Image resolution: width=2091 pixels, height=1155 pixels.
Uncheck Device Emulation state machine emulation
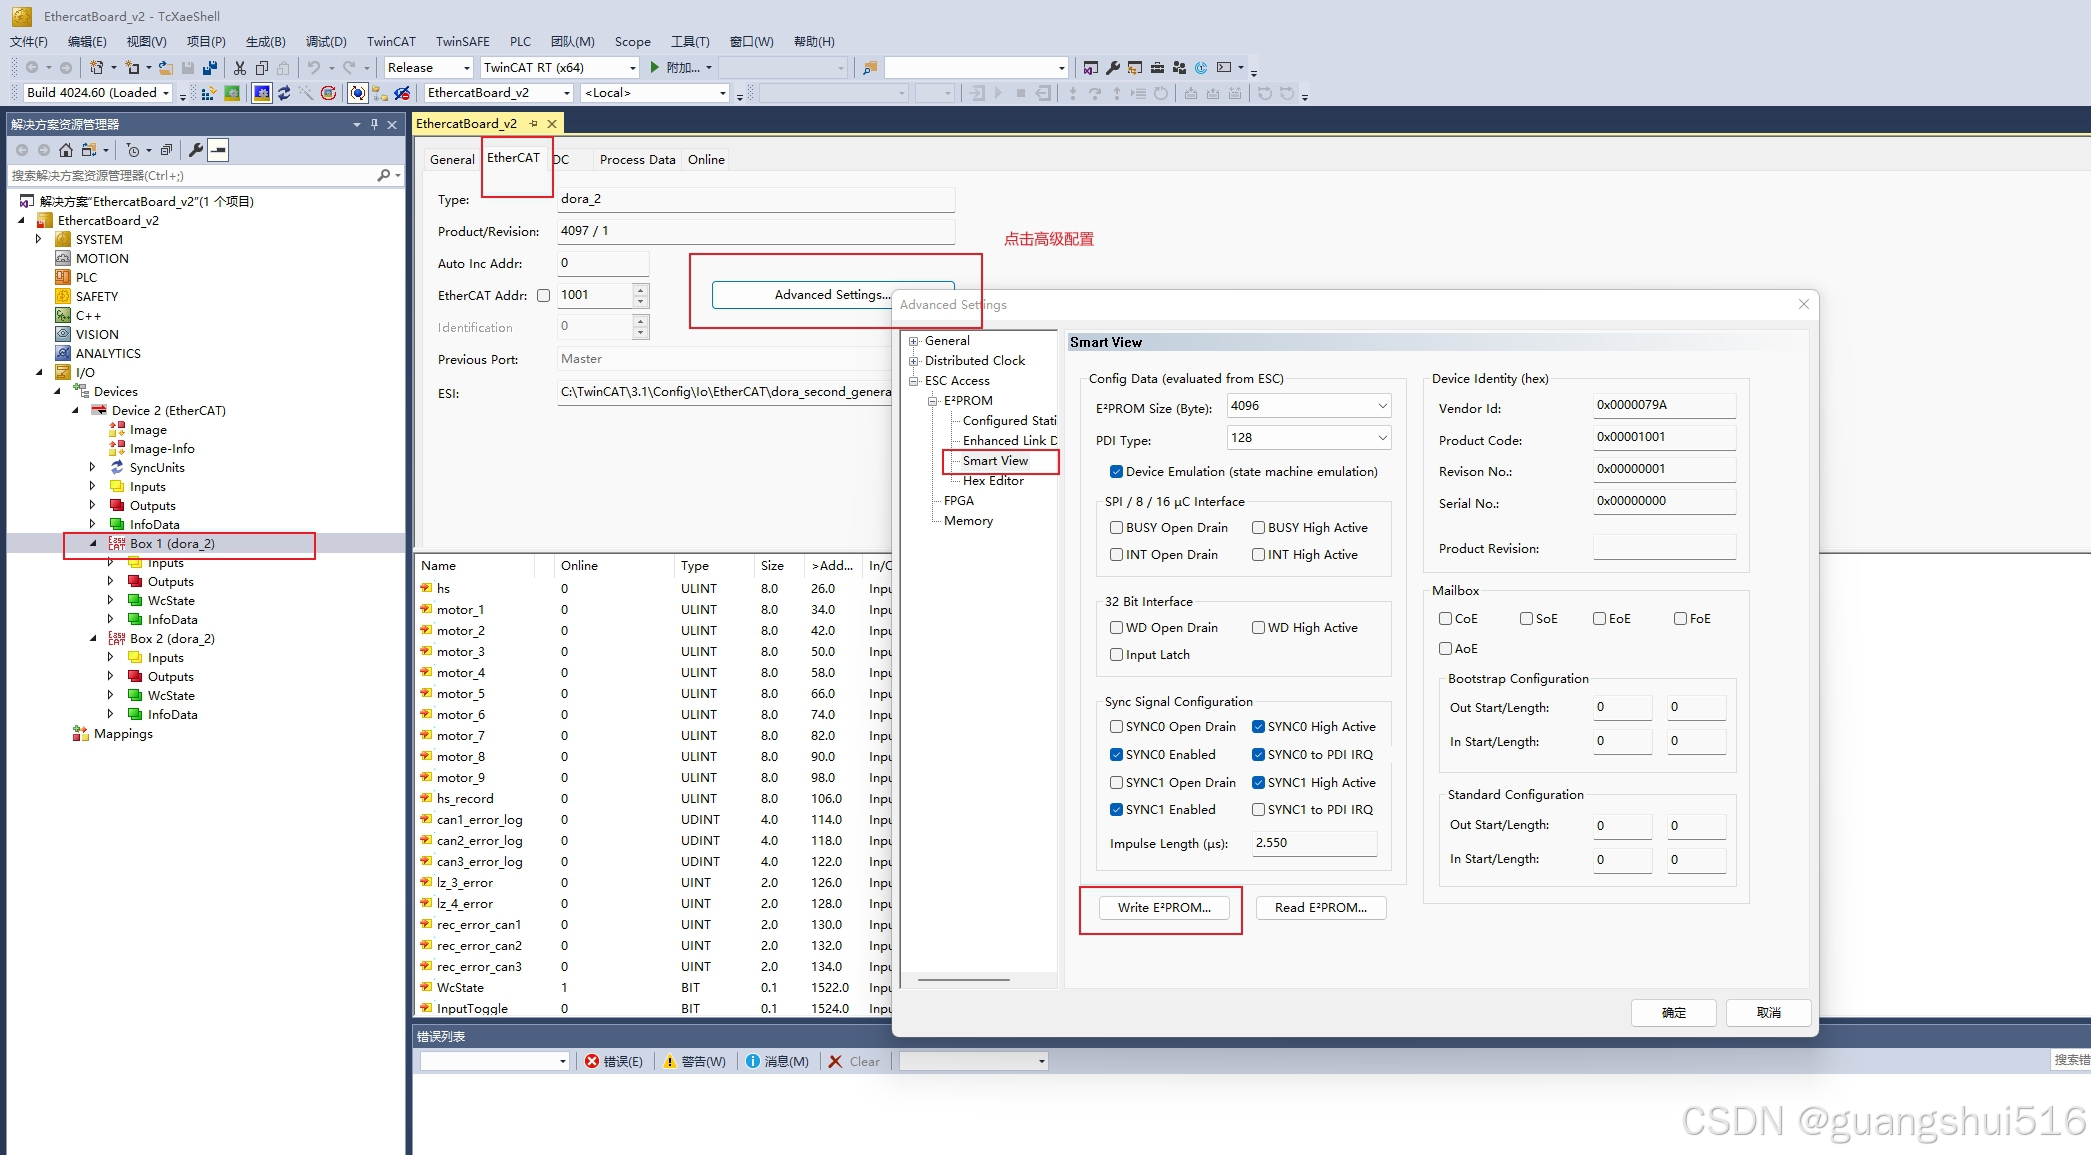(x=1116, y=472)
